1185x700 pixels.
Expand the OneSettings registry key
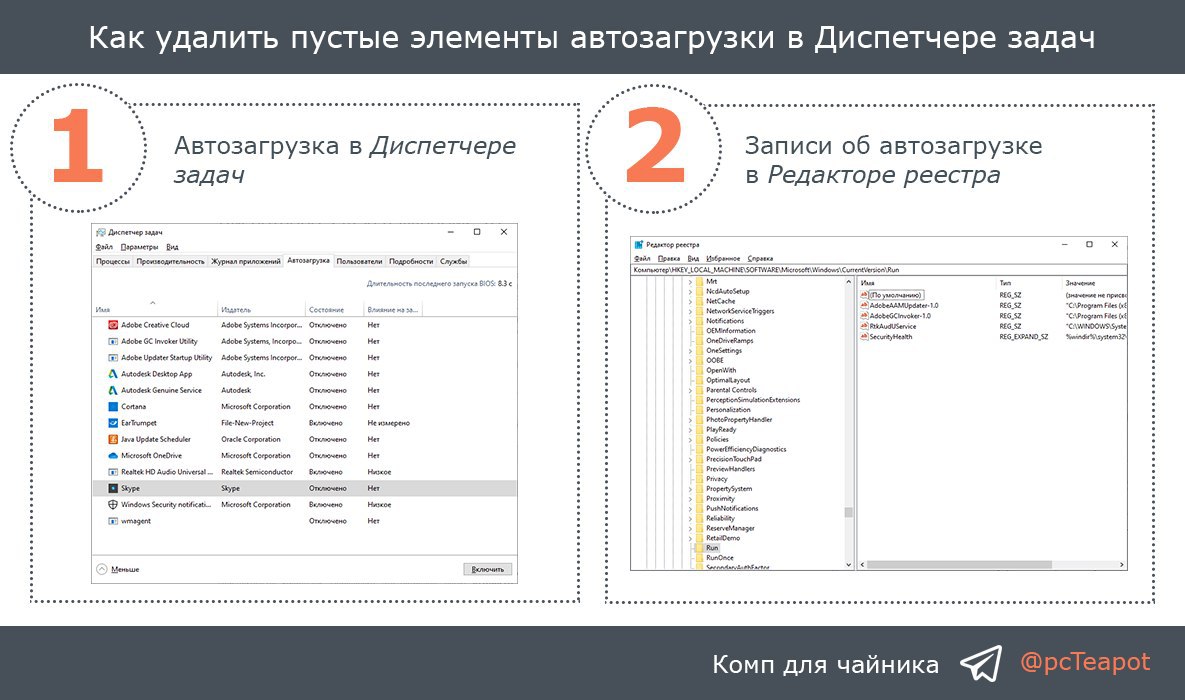tap(690, 351)
